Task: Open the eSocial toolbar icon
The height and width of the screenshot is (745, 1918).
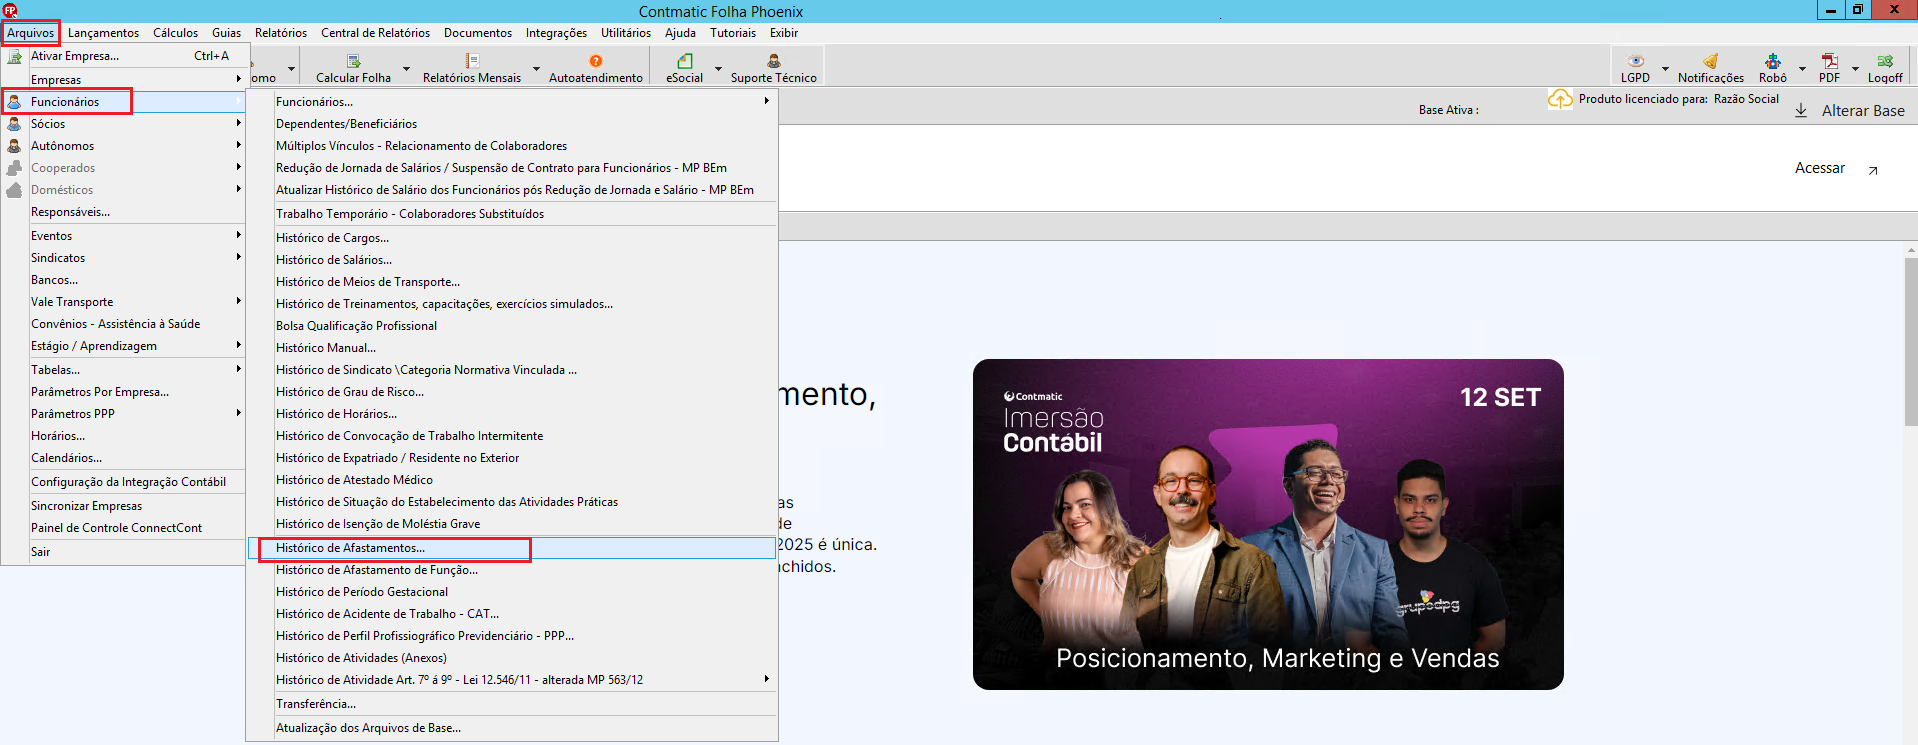Action: pos(685,61)
